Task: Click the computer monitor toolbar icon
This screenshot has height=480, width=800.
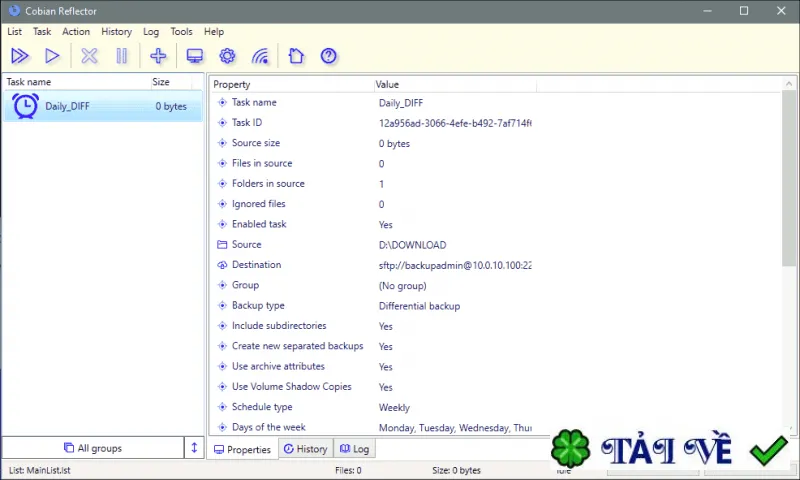Action: pos(194,56)
